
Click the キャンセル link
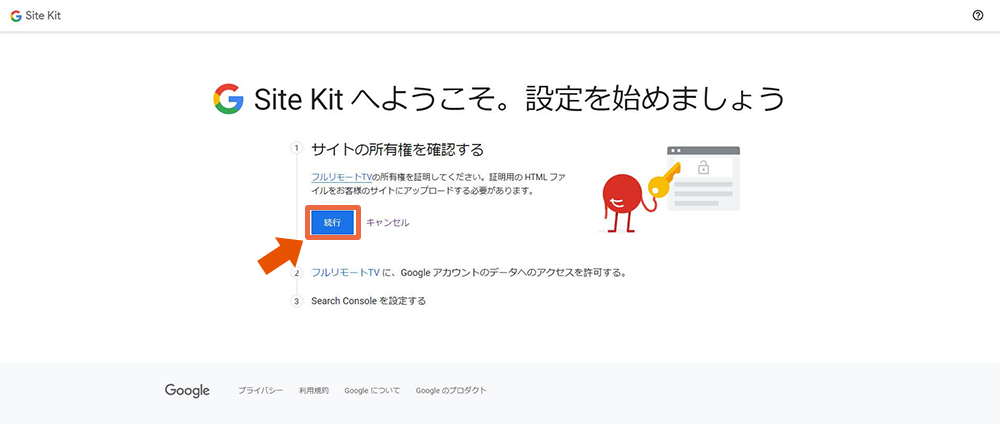[388, 222]
